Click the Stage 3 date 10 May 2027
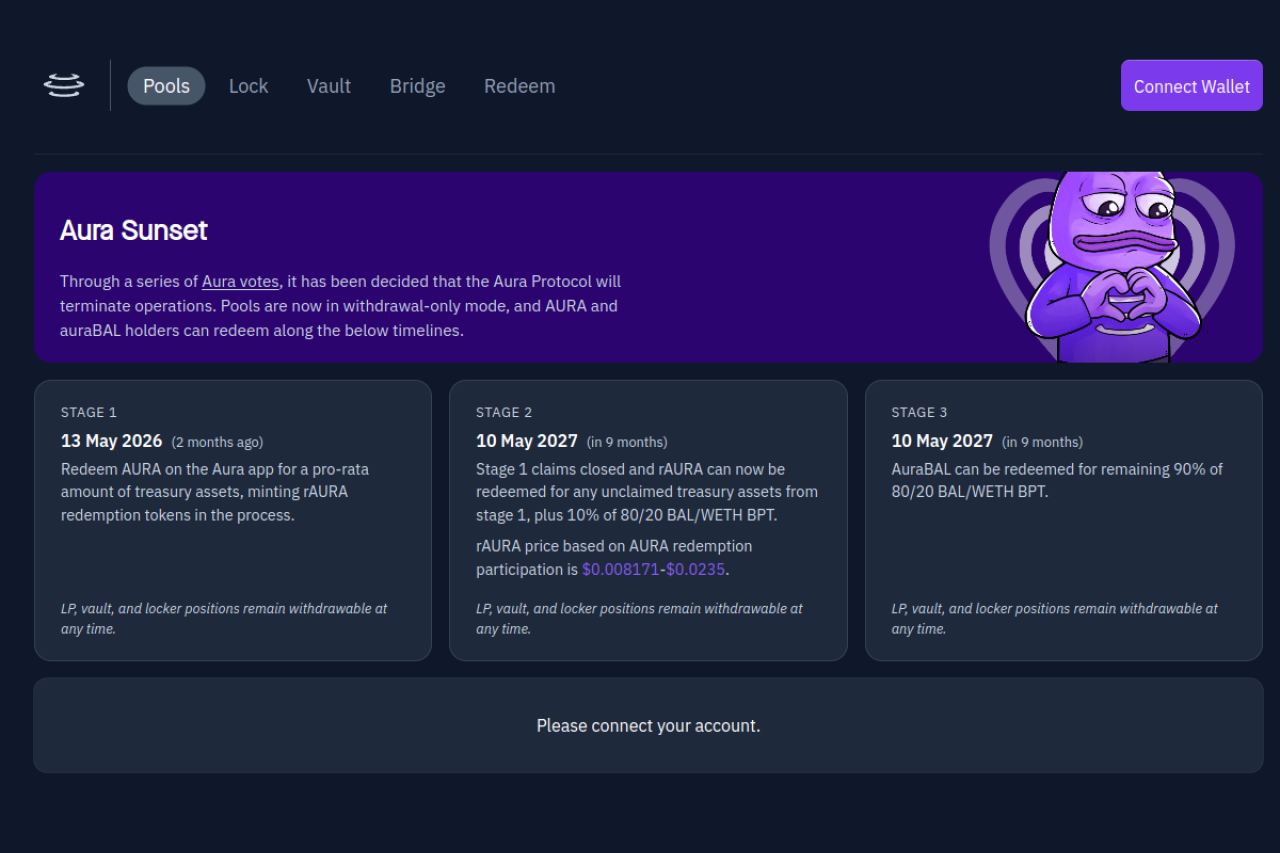This screenshot has width=1280, height=853. point(942,441)
